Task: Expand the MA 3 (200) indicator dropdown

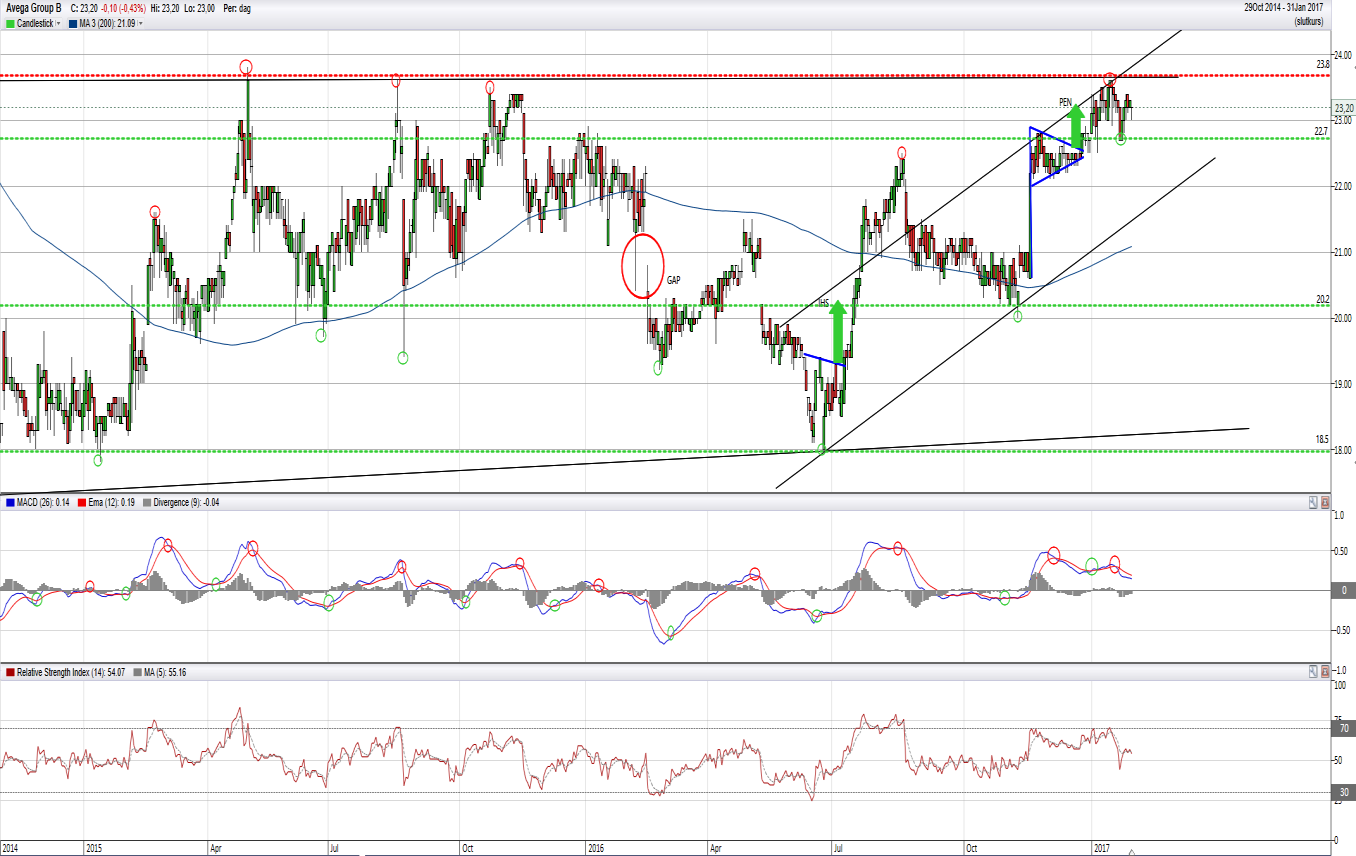Action: pos(141,22)
